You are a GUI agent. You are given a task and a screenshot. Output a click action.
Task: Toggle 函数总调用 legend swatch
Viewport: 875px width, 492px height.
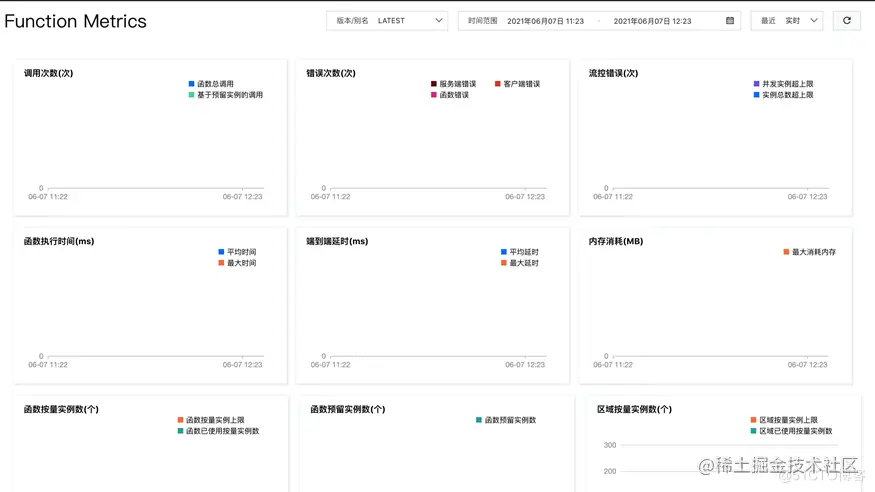pyautogui.click(x=191, y=84)
